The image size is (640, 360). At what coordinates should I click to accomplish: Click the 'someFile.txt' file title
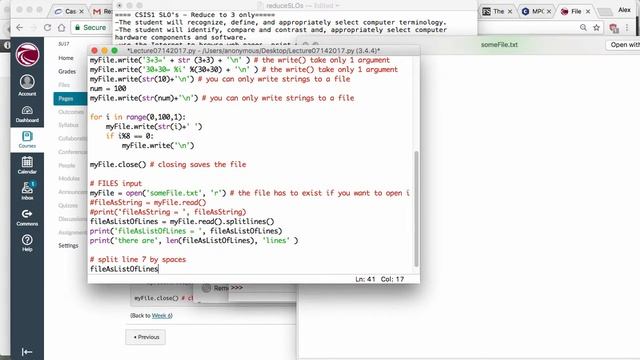(499, 44)
